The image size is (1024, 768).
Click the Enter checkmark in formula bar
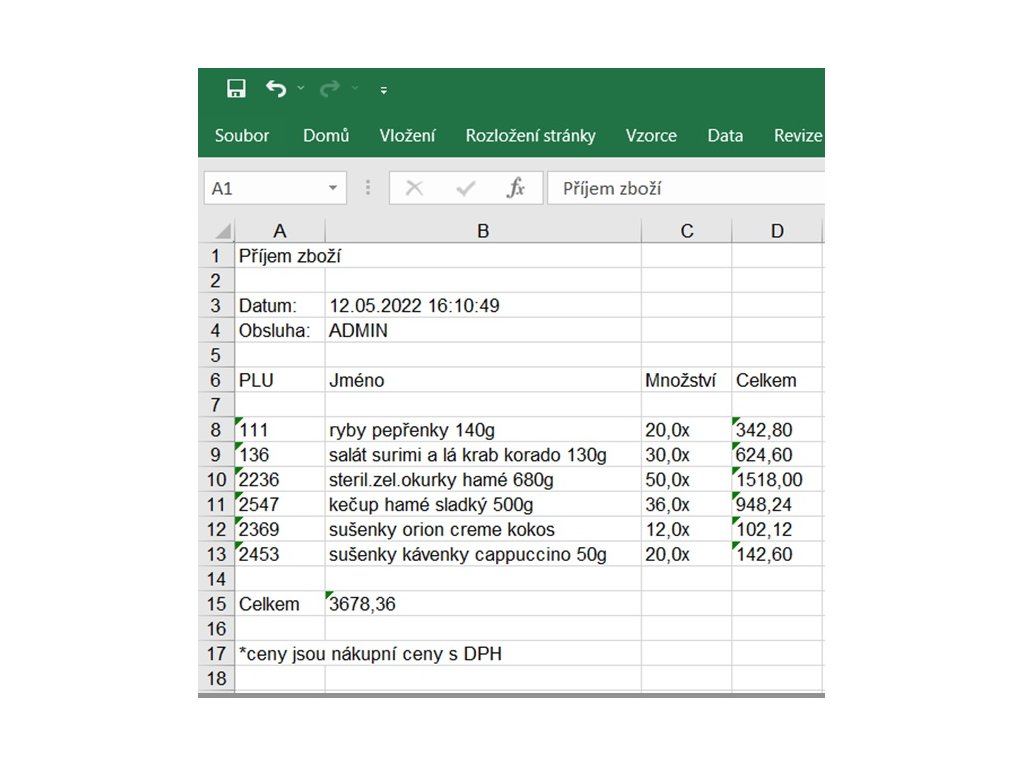coord(465,189)
